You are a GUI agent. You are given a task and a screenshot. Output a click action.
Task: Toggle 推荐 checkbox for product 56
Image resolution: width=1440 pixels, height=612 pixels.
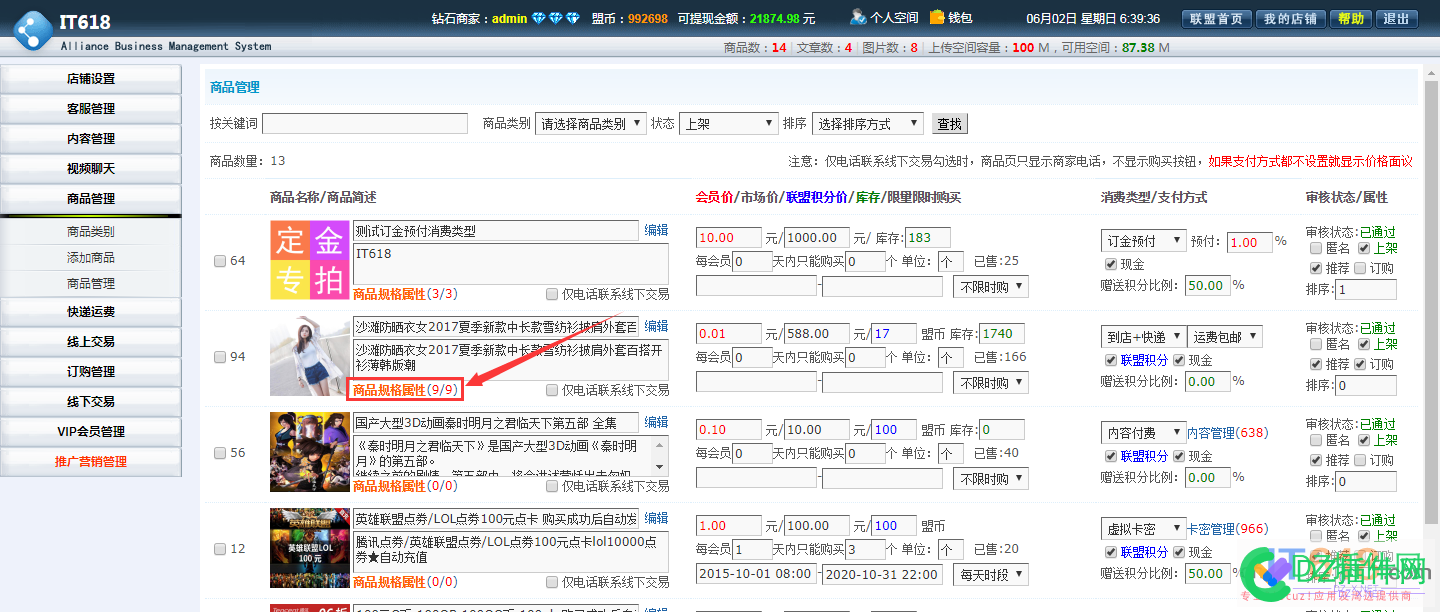pyautogui.click(x=1316, y=460)
